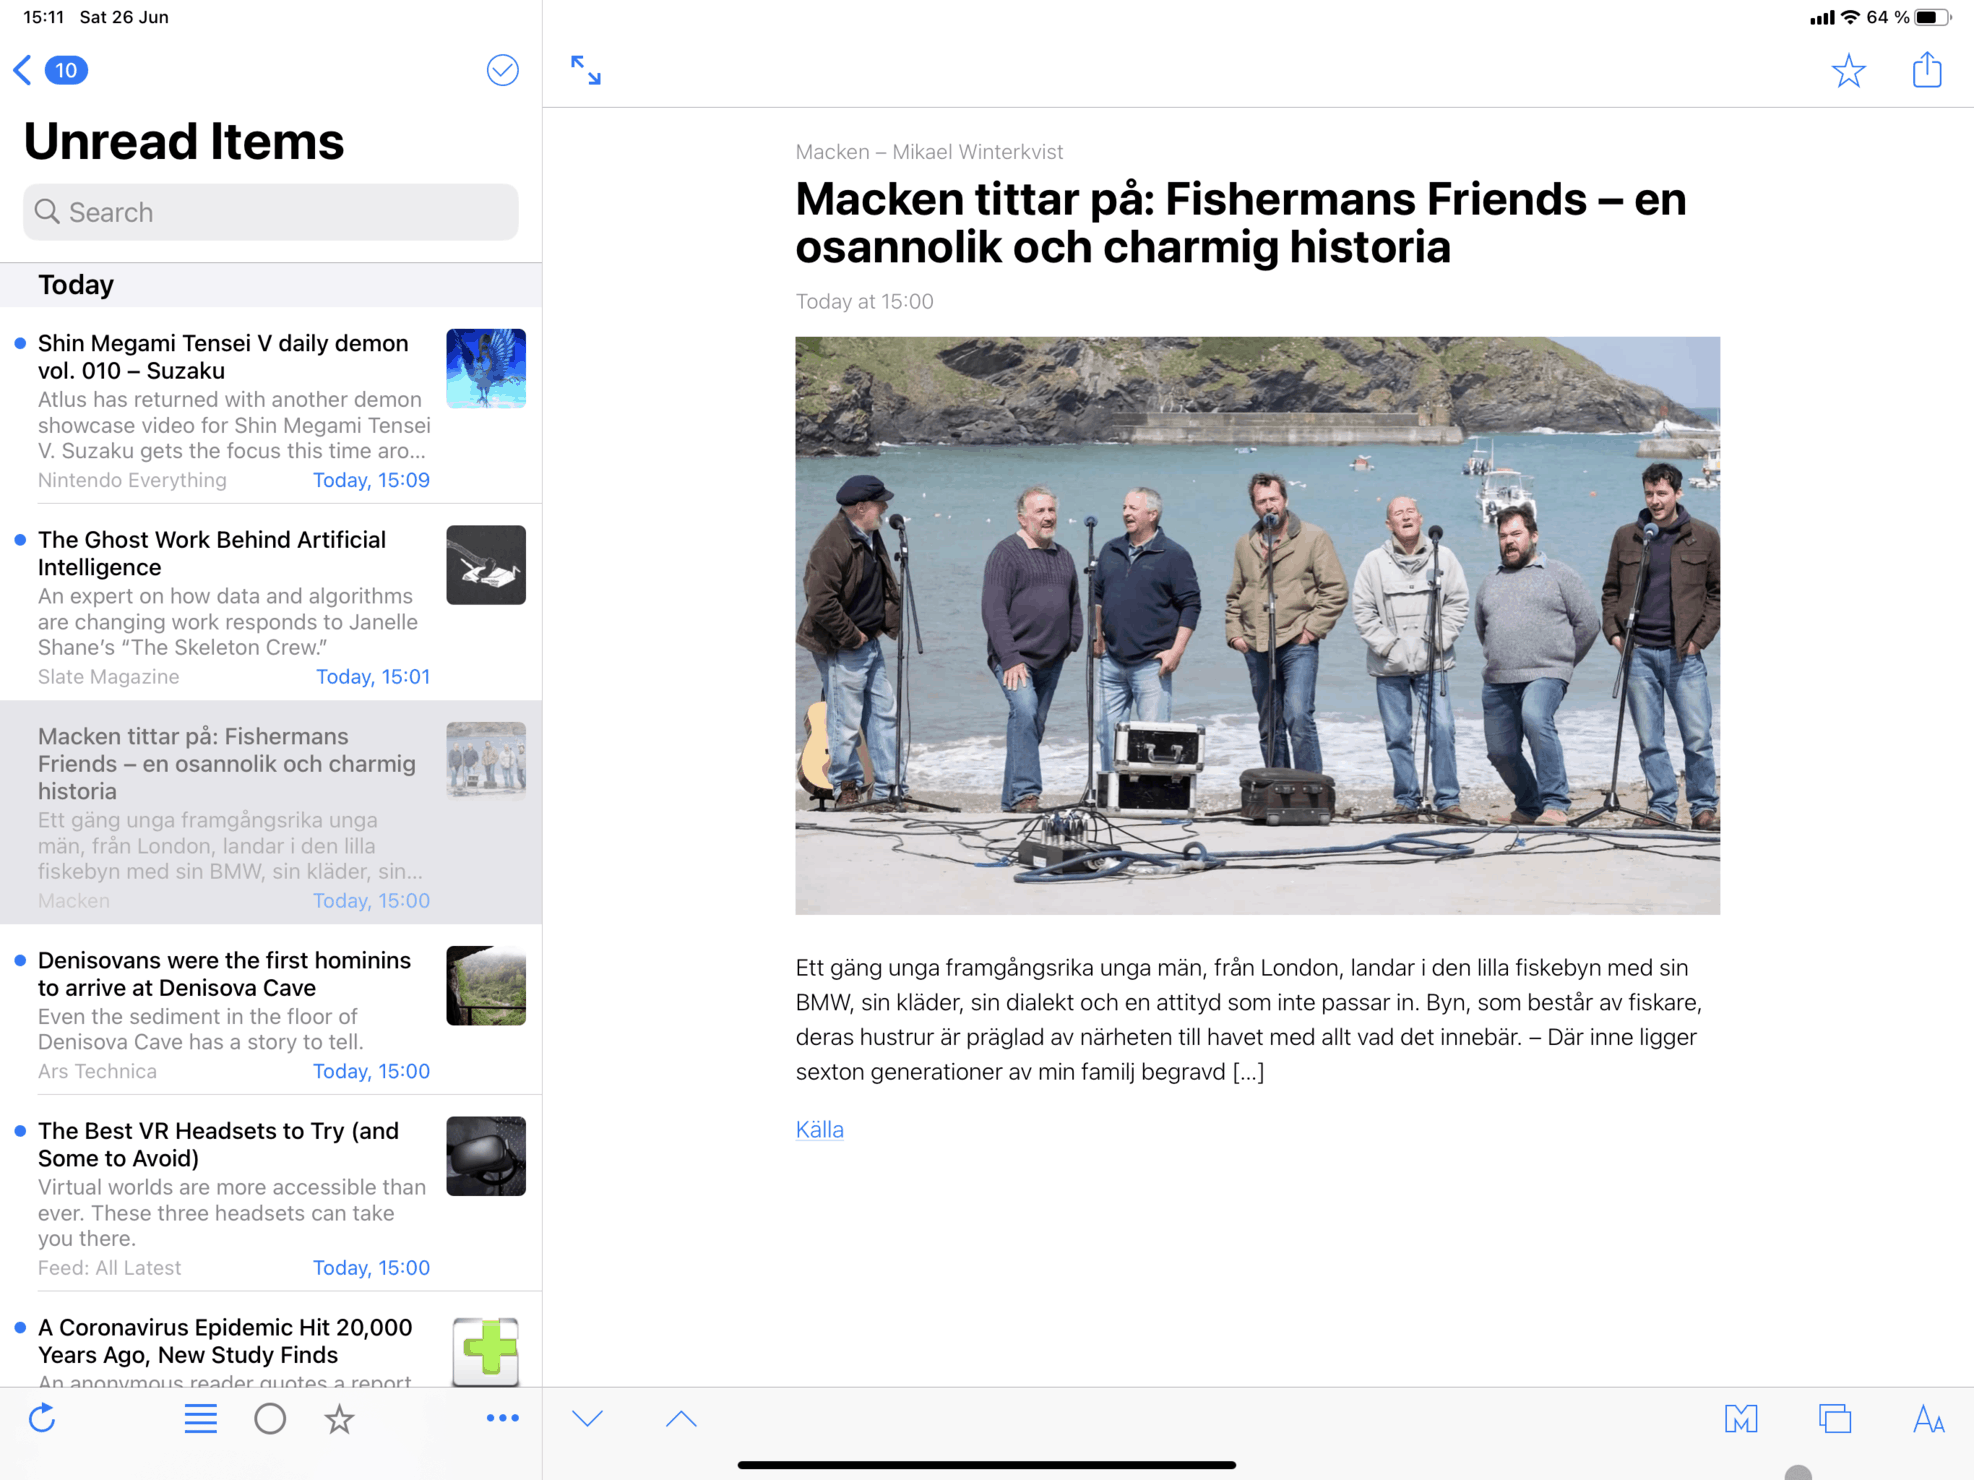This screenshot has height=1480, width=1974.
Task: Go to next article with down chevron
Action: 587,1418
